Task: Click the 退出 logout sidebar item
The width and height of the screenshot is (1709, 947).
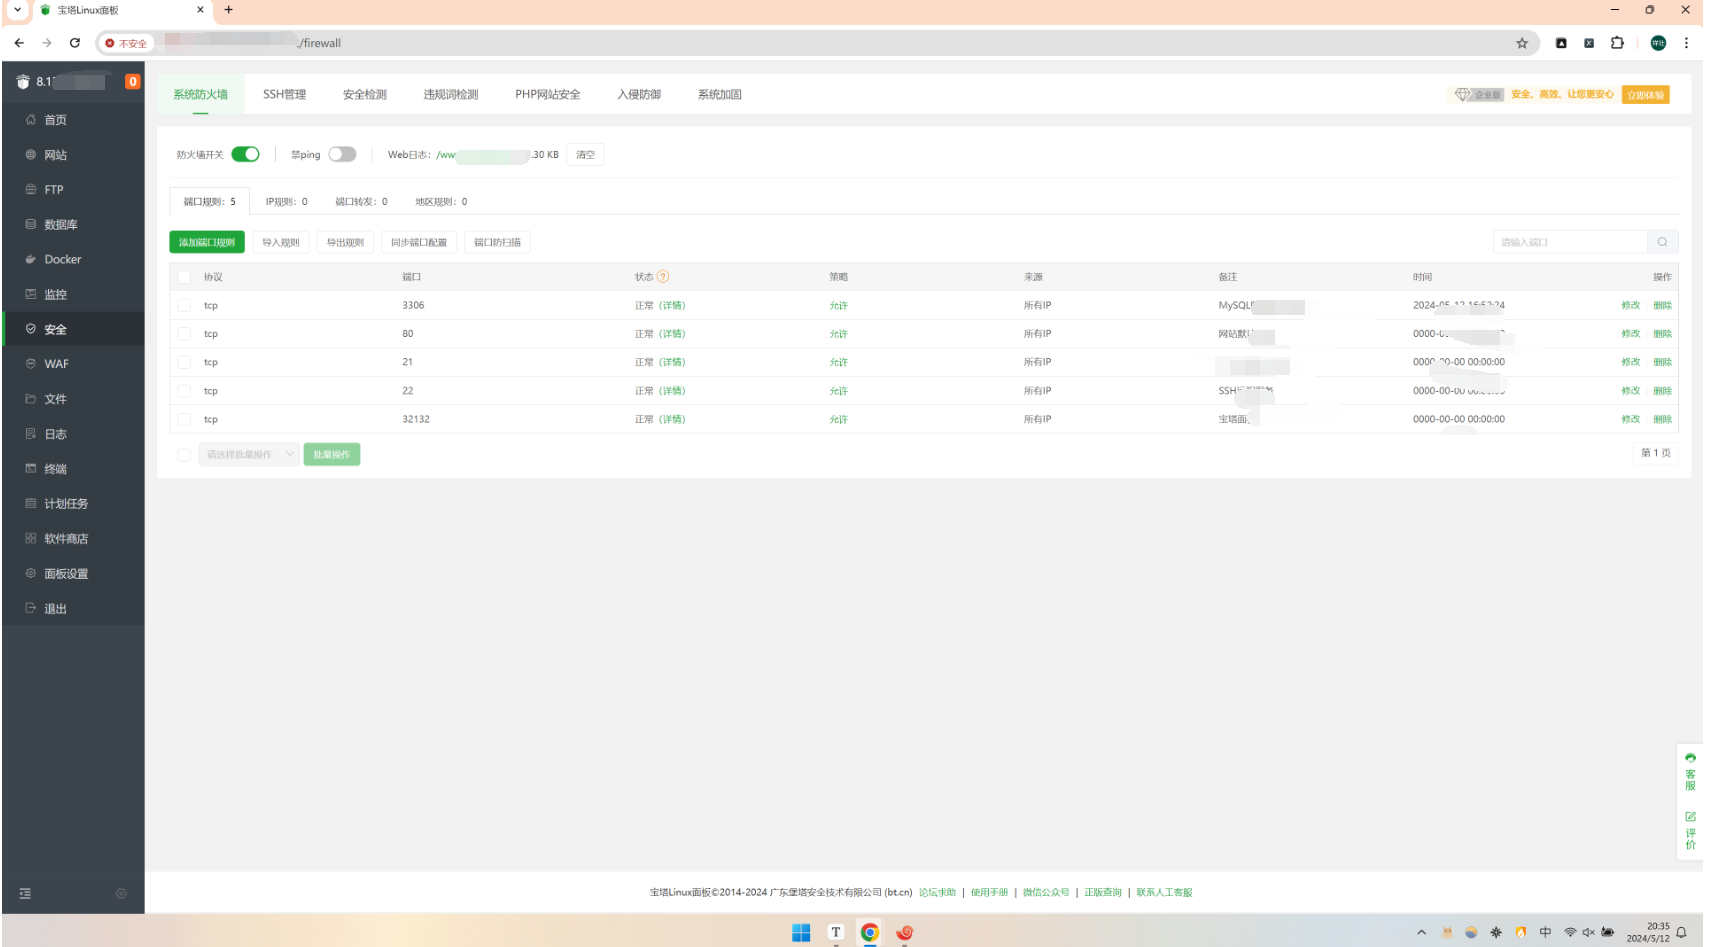Action: pos(73,609)
